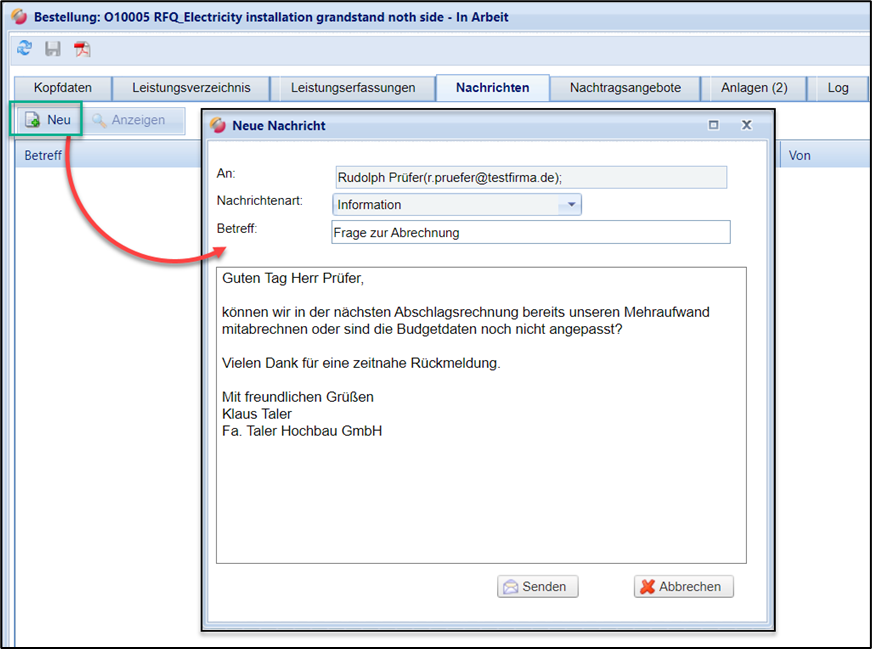Go to the Leistungserfassungen tab
872x649 pixels.
(353, 88)
